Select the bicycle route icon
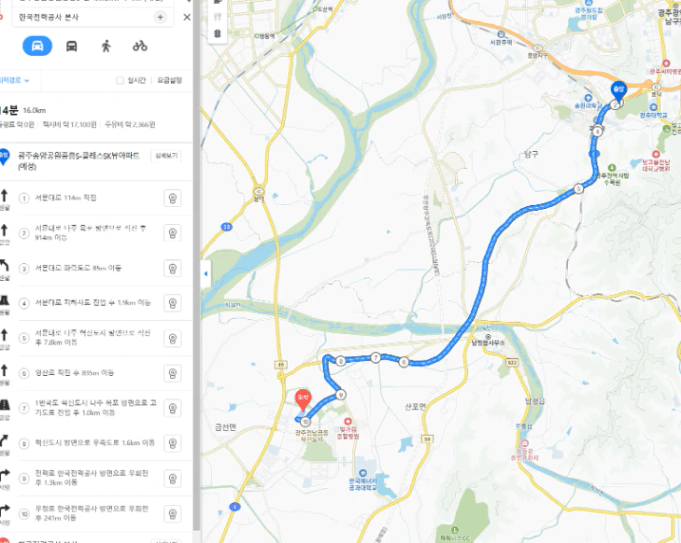This screenshot has height=543, width=681. [140, 46]
